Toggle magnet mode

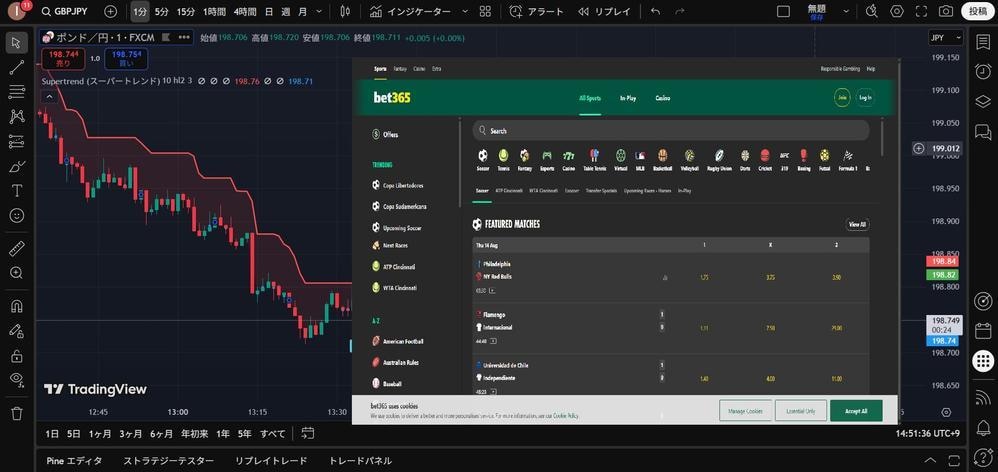tap(17, 306)
